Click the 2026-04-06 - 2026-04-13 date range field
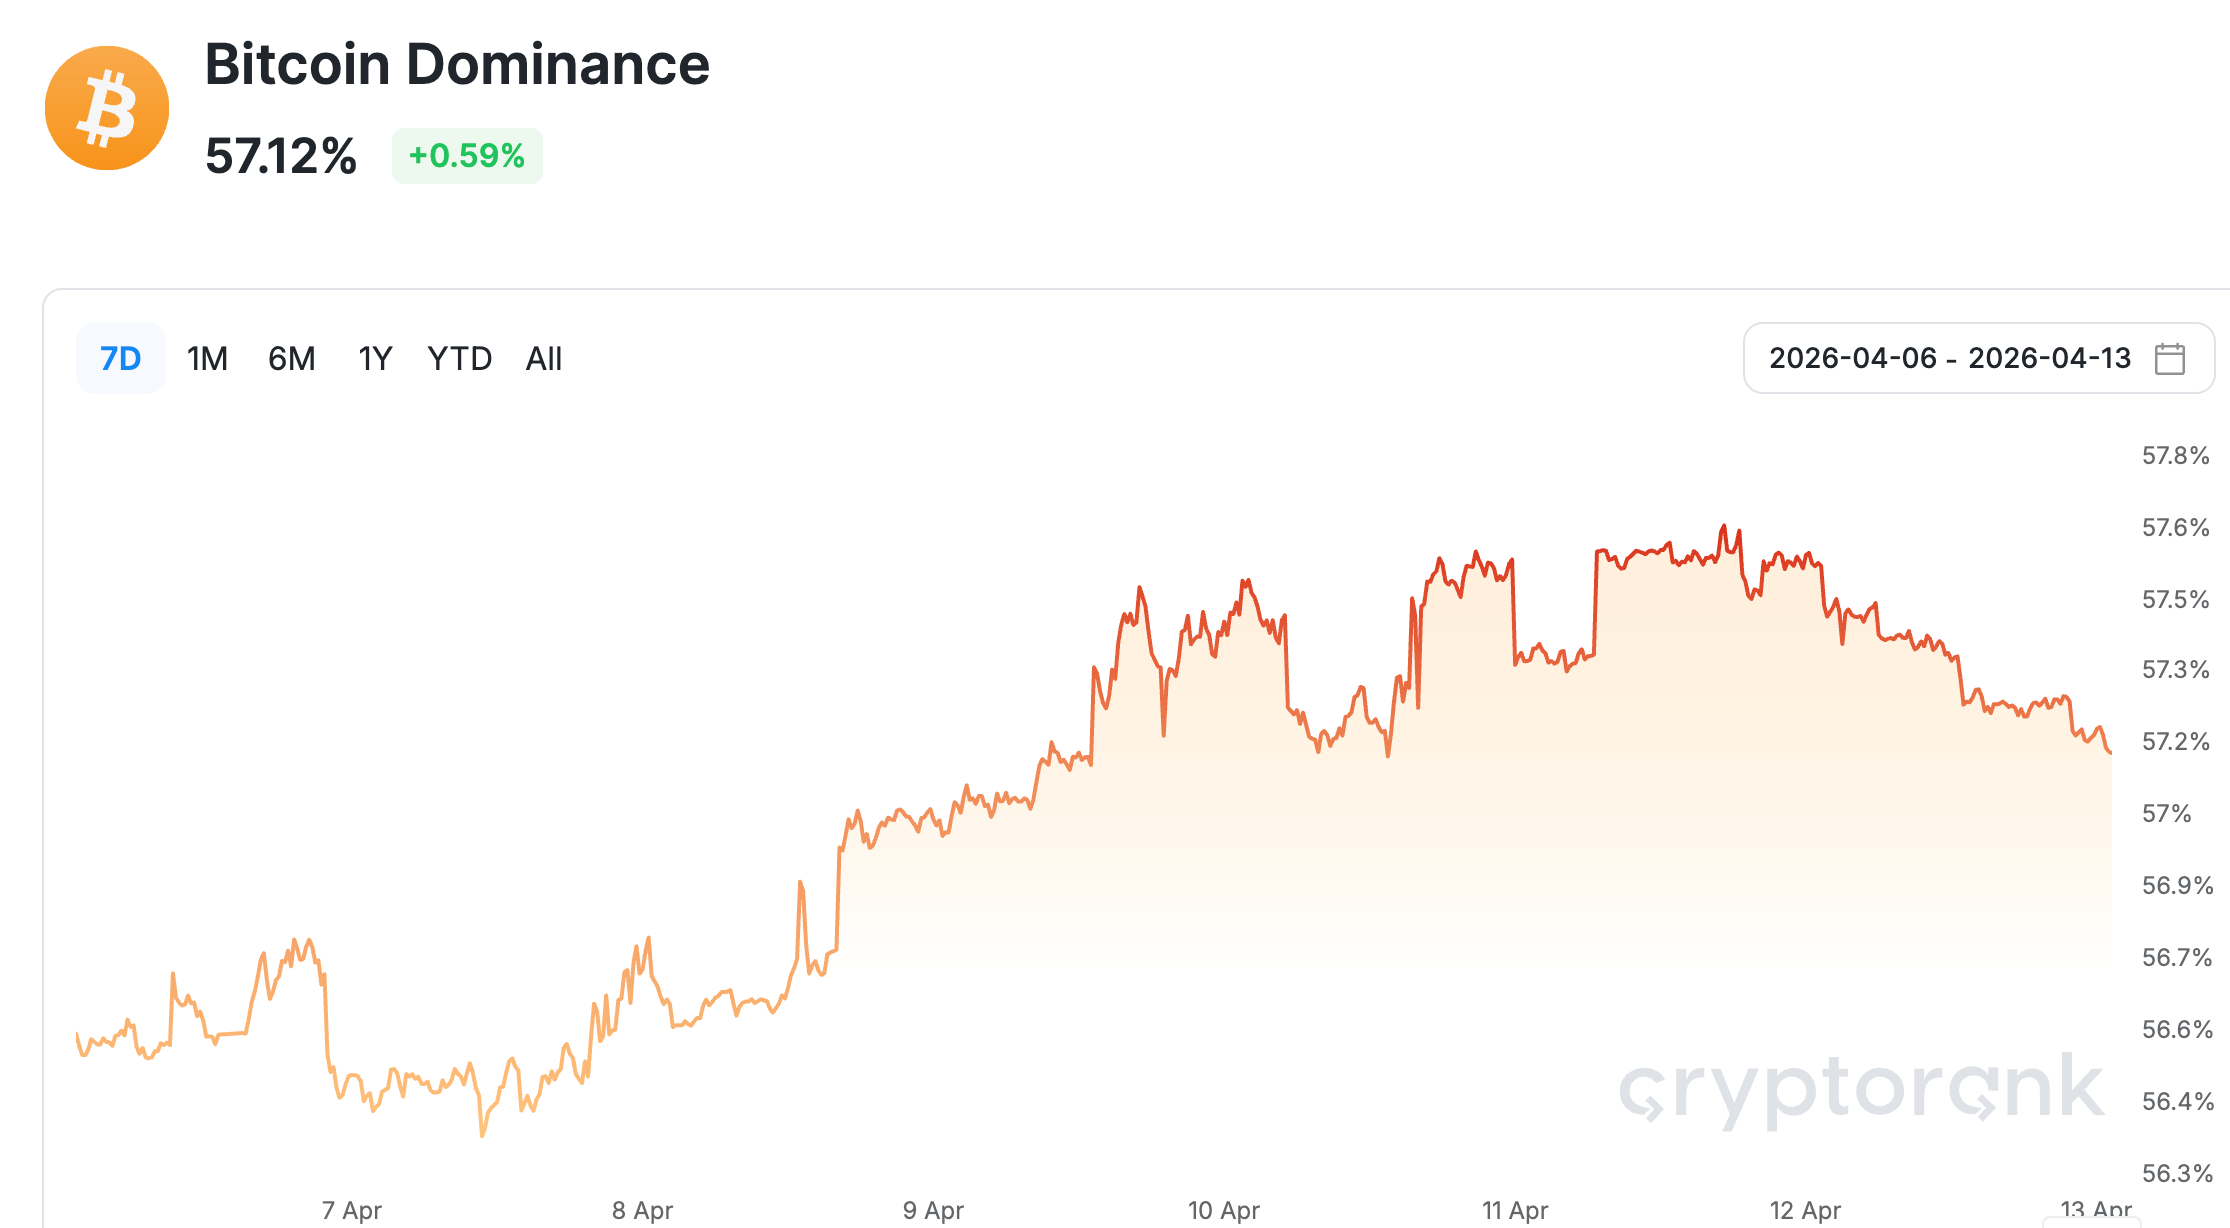This screenshot has height=1228, width=2230. (1949, 358)
